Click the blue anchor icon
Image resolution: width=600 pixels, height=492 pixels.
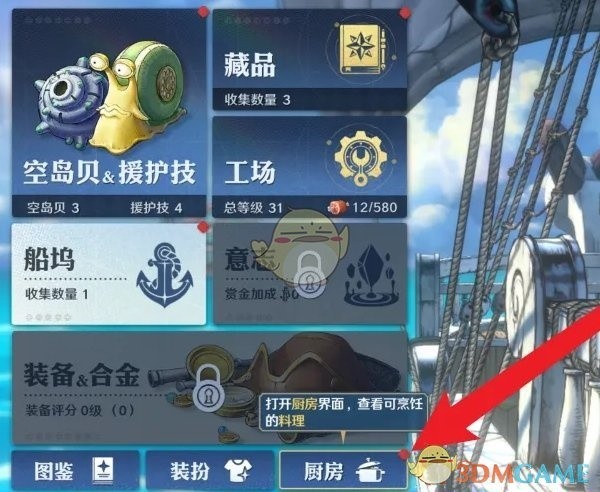(x=165, y=274)
